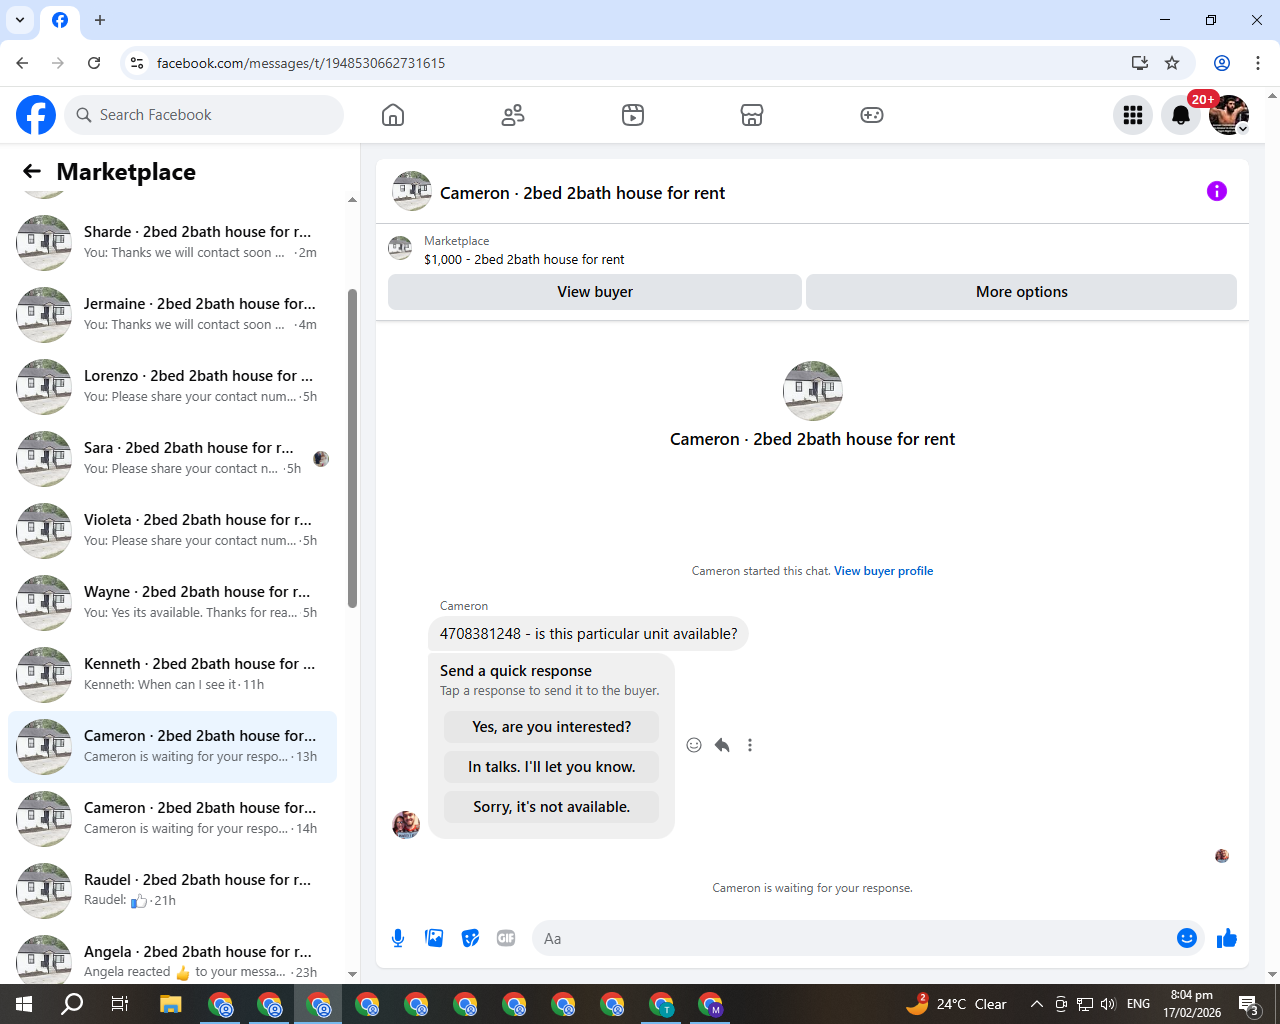The width and height of the screenshot is (1280, 1024).
Task: Open the Marketplace store icon in top navigation
Action: click(752, 115)
